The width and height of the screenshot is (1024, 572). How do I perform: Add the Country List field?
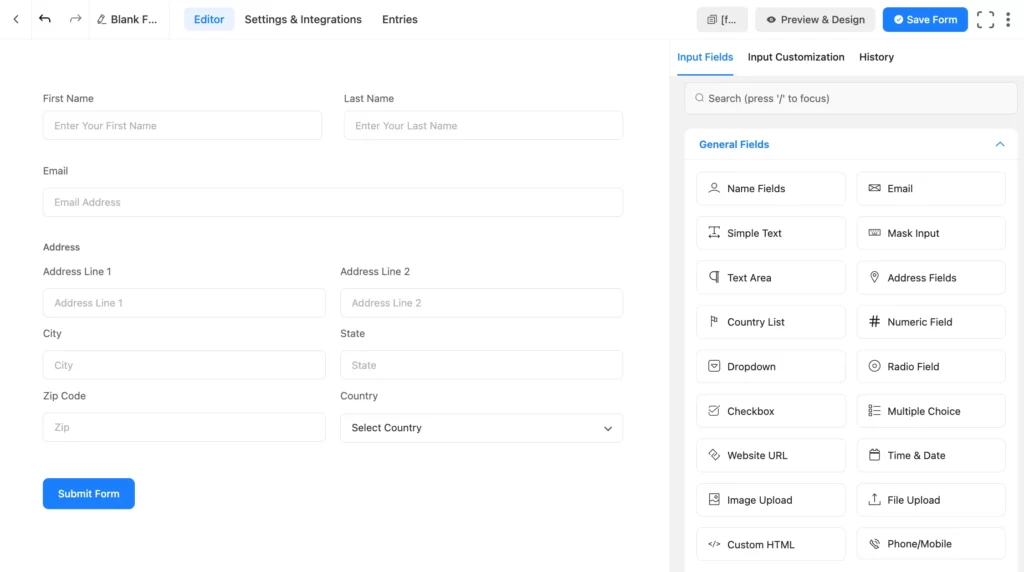tap(771, 322)
